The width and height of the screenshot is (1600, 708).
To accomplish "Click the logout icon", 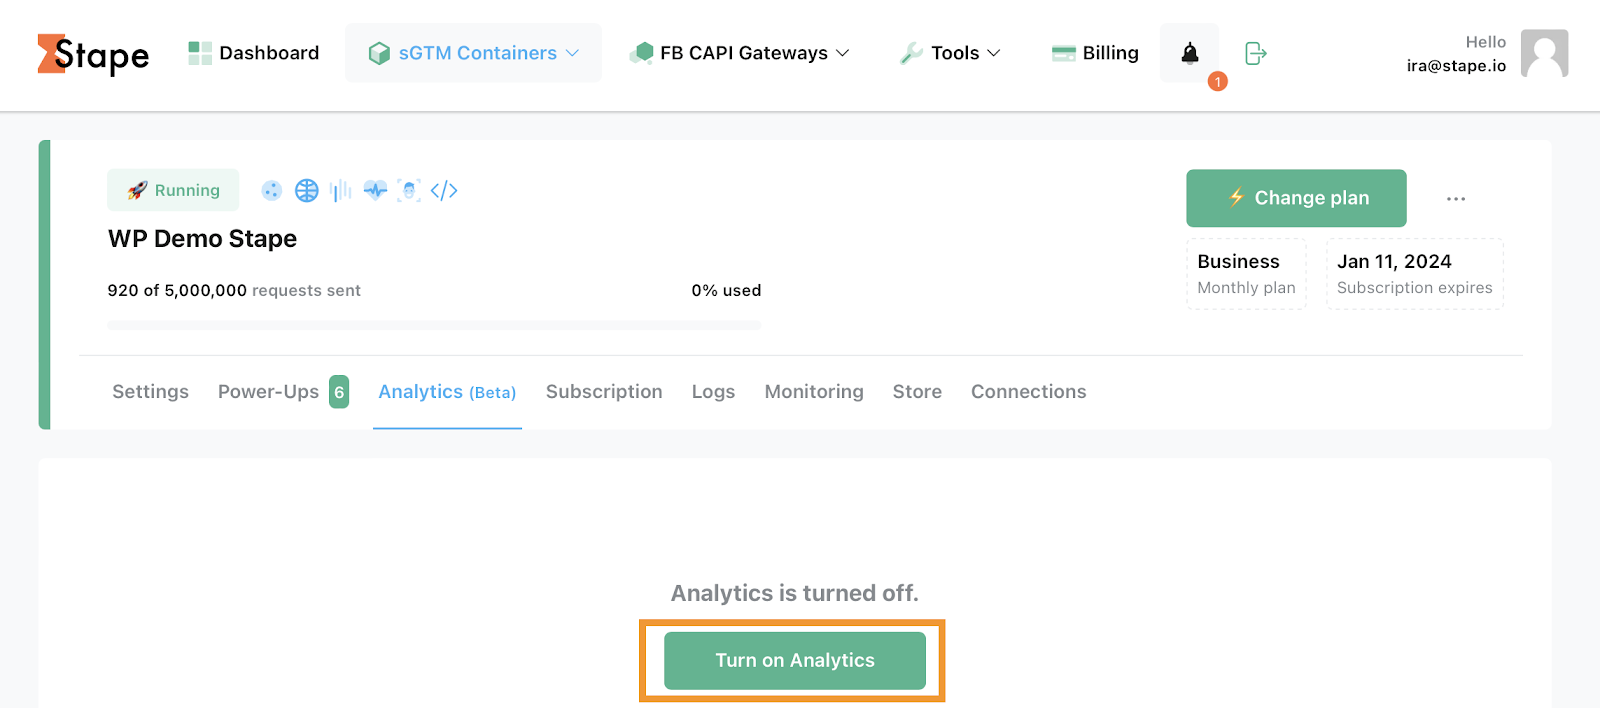I will tap(1255, 53).
